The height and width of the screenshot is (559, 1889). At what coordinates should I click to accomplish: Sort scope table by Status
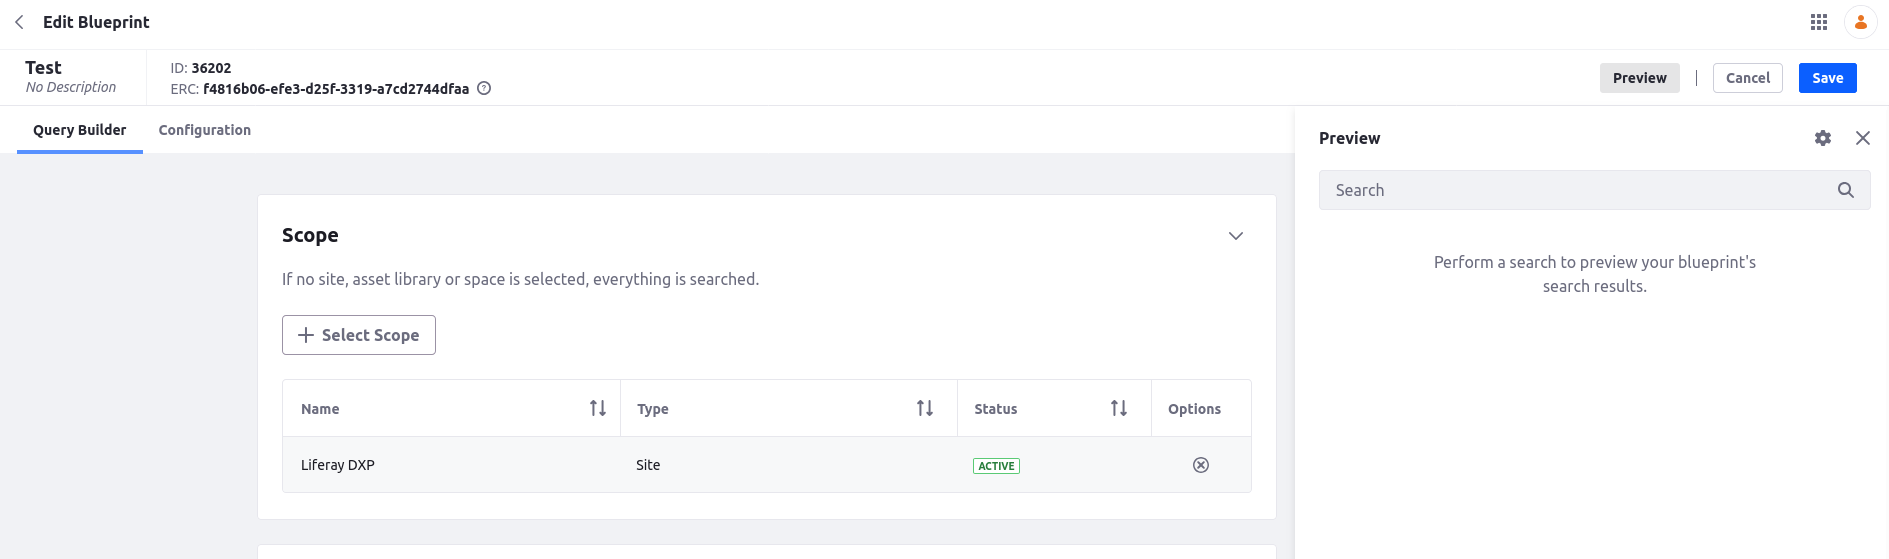[x=1119, y=408]
